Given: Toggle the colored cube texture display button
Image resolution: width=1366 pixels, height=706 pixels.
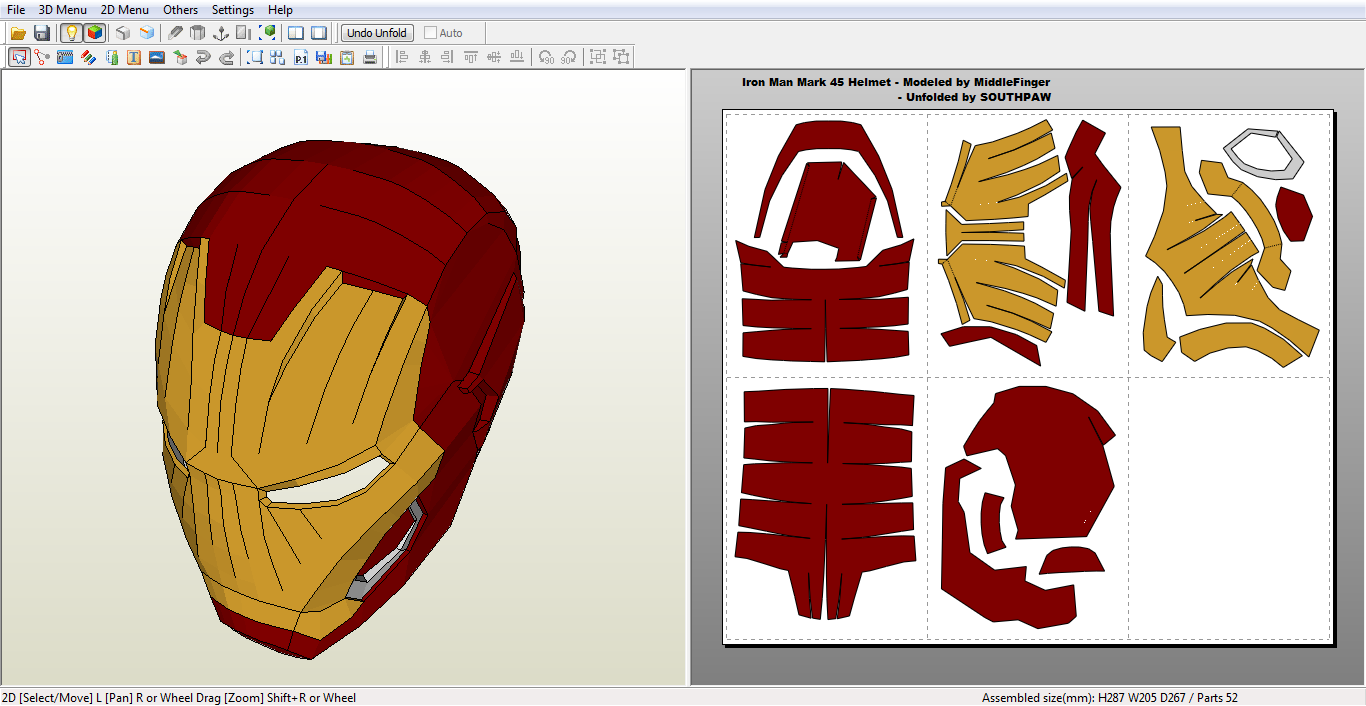Looking at the screenshot, I should click(94, 33).
